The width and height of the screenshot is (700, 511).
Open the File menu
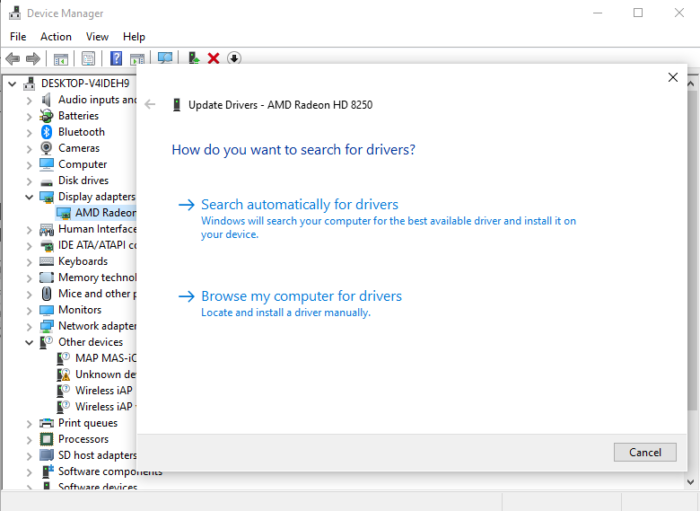tap(18, 37)
